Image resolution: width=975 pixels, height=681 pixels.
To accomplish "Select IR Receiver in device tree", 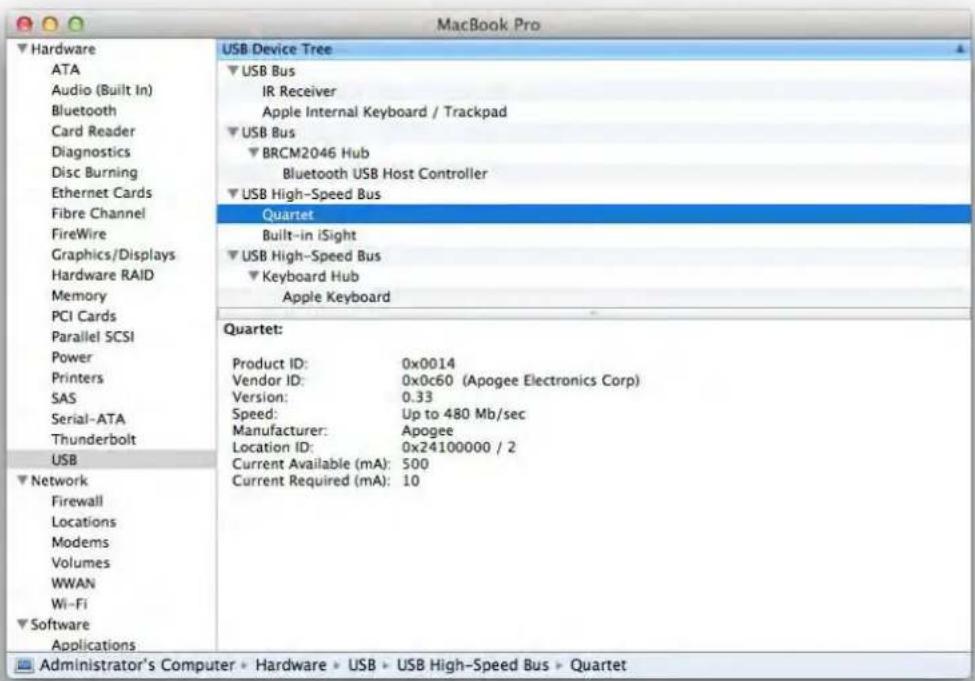I will (x=299, y=91).
